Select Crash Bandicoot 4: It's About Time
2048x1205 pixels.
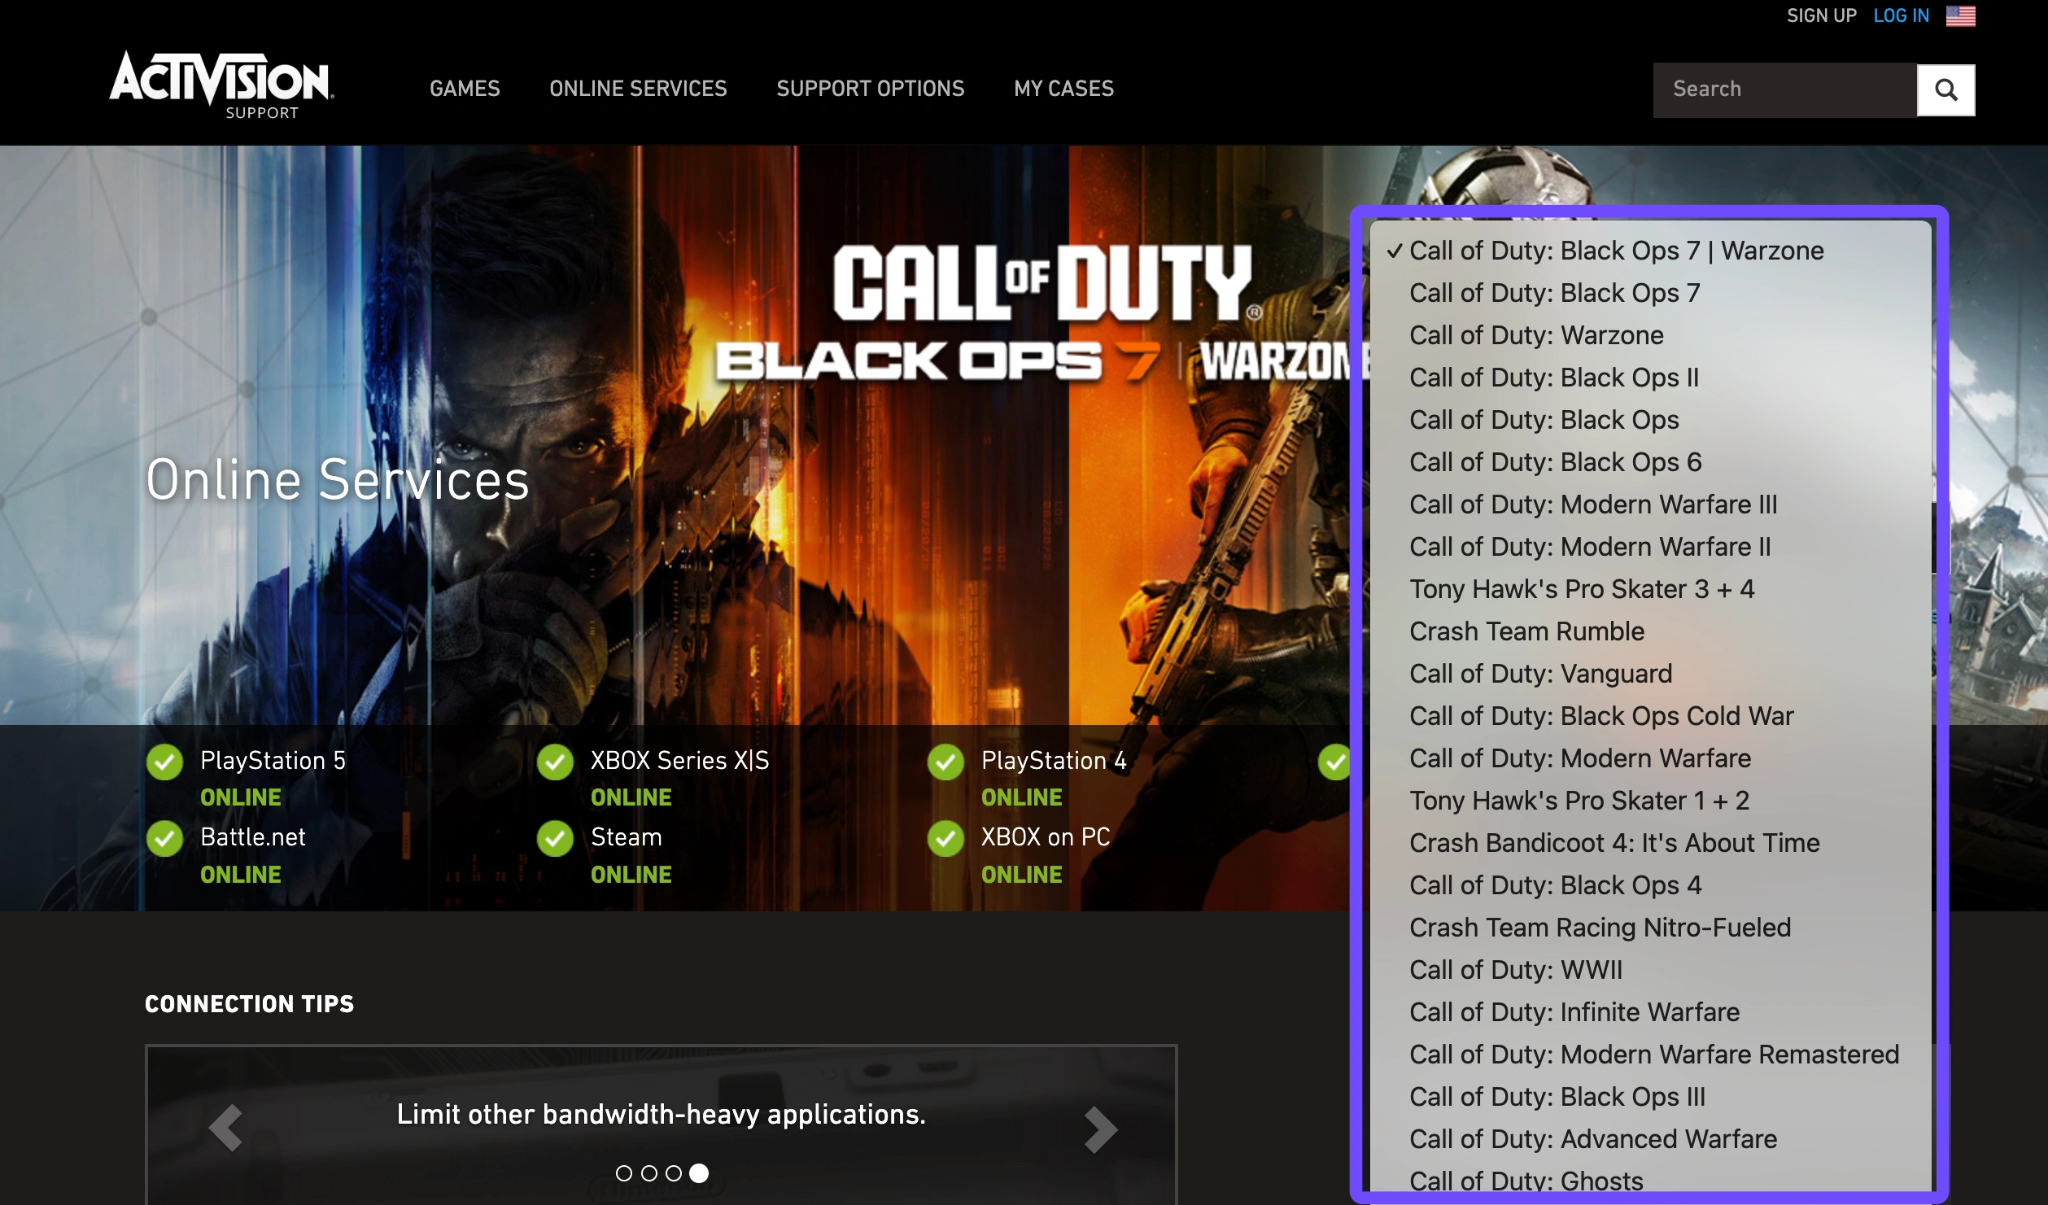[1651, 843]
